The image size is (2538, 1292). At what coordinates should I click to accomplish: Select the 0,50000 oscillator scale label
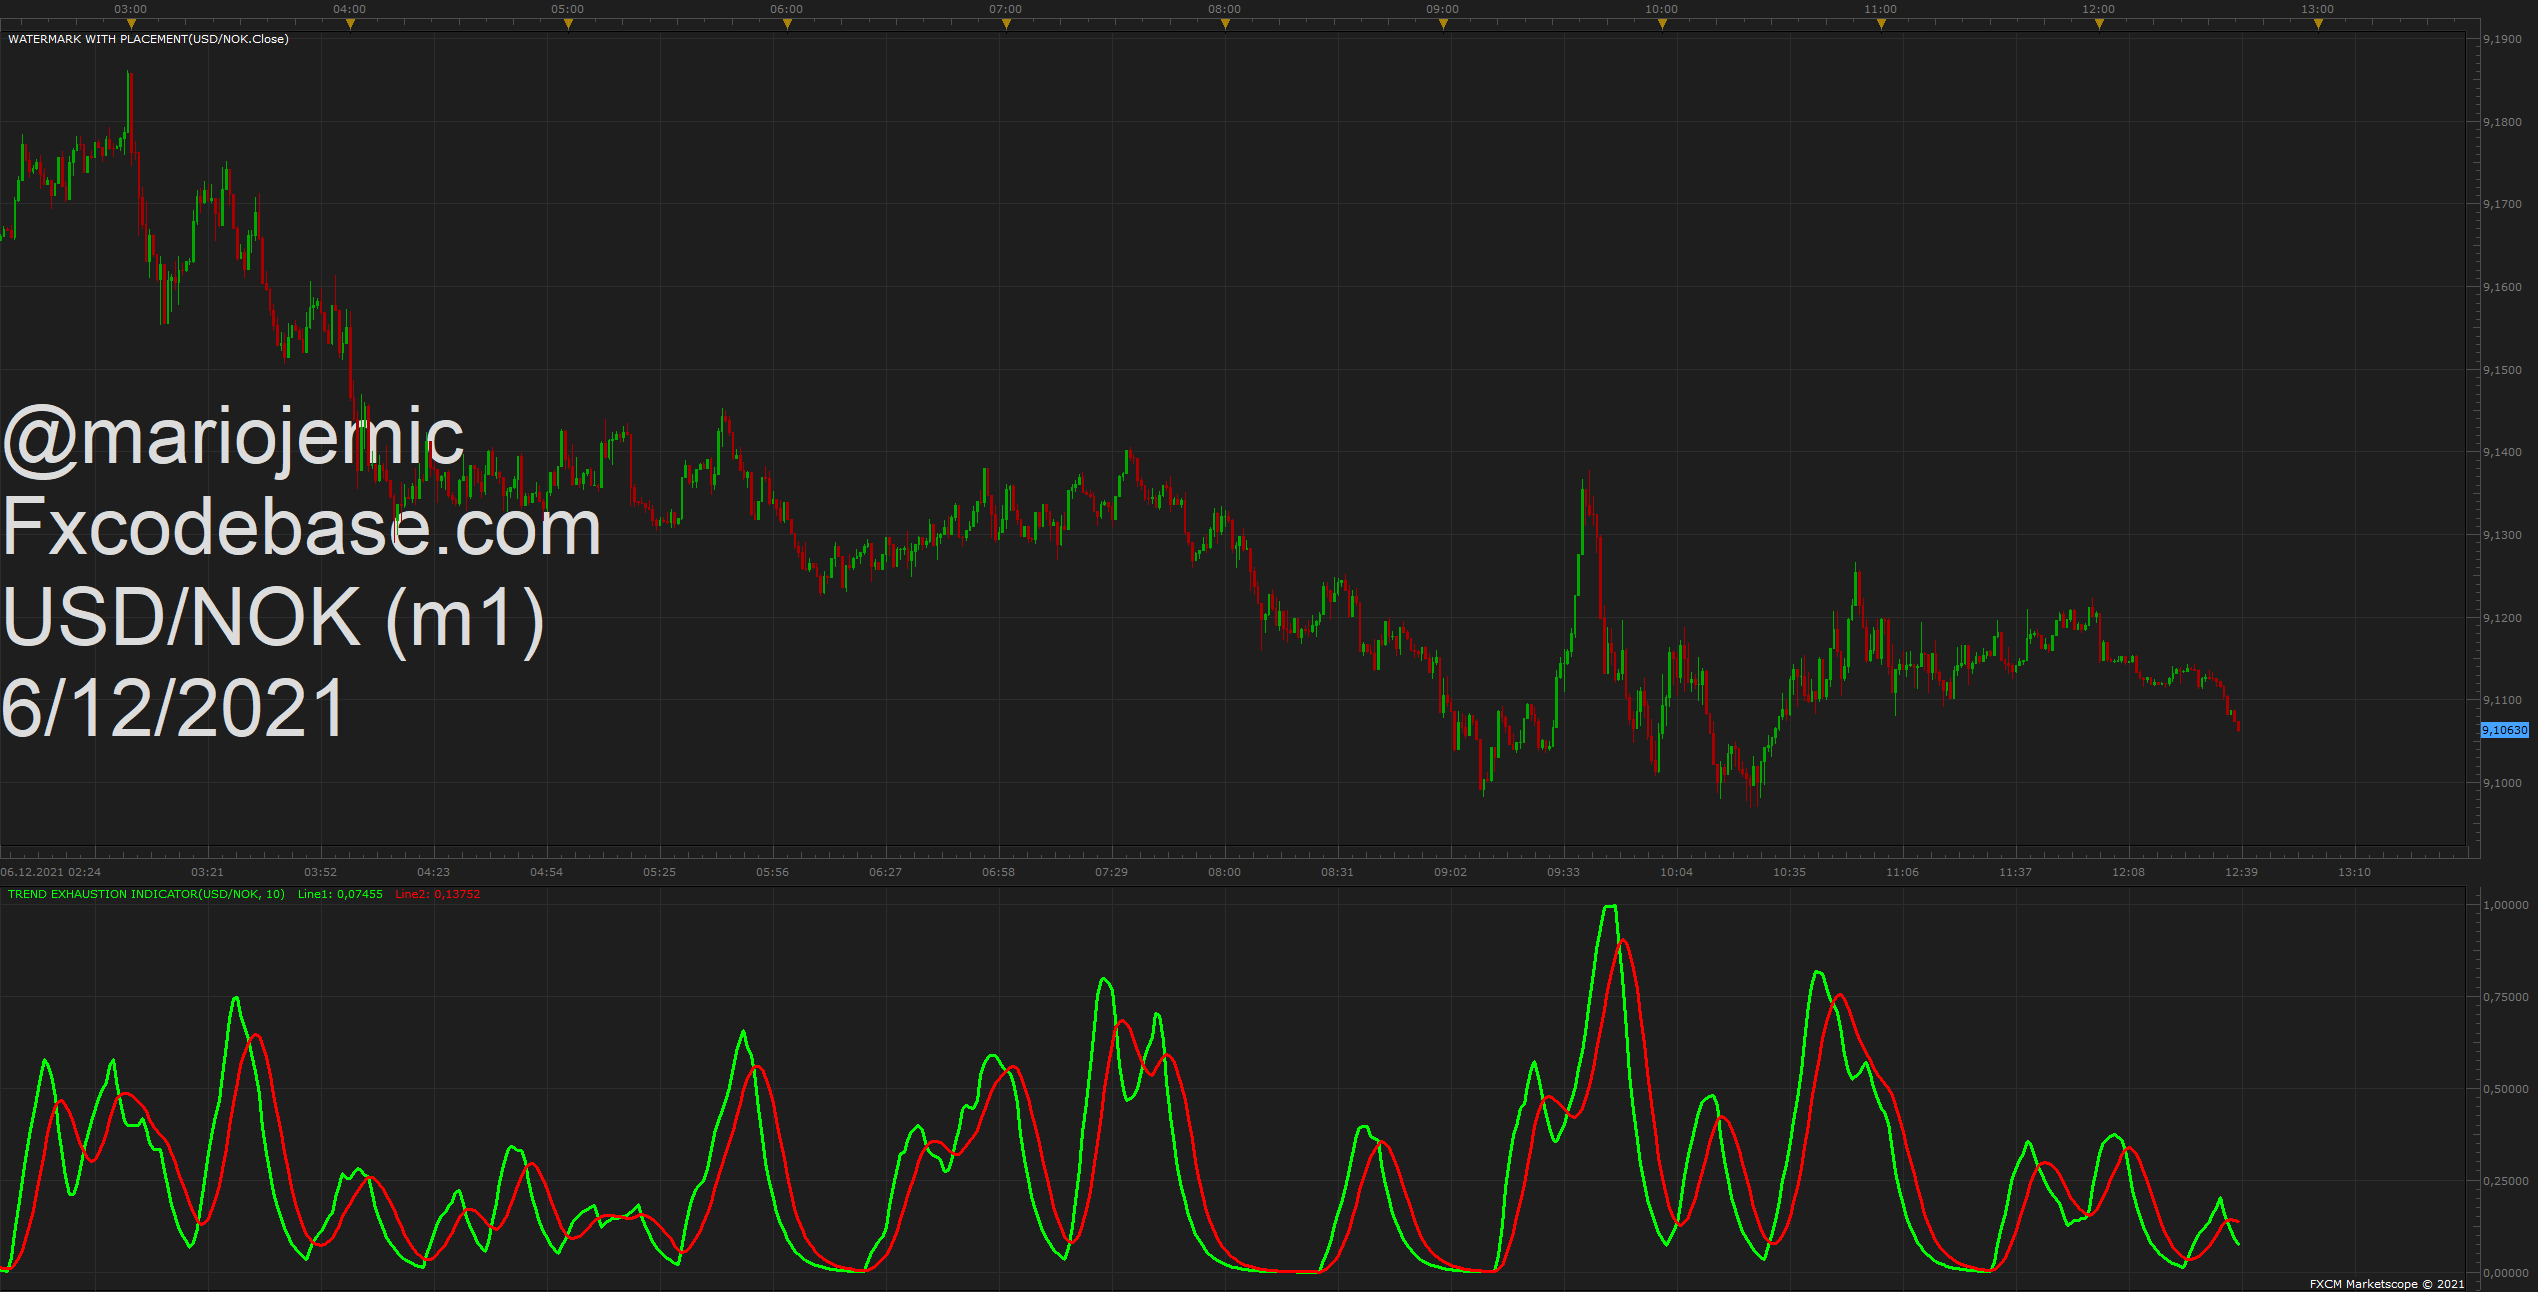coord(2505,1089)
